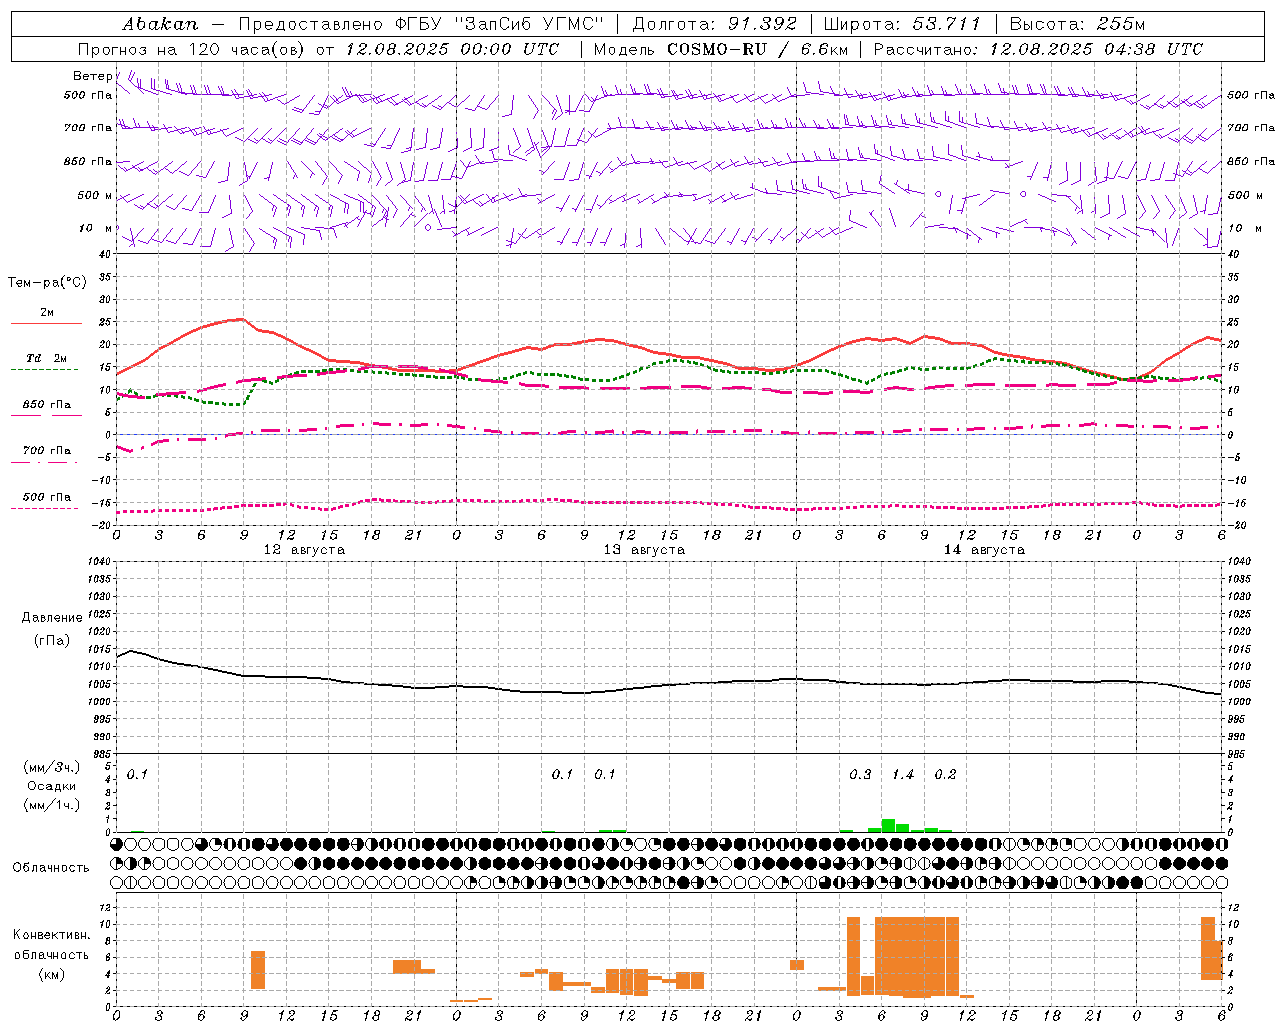Click the tallest green precipitation bar
The image size is (1280, 1024).
pos(888,826)
